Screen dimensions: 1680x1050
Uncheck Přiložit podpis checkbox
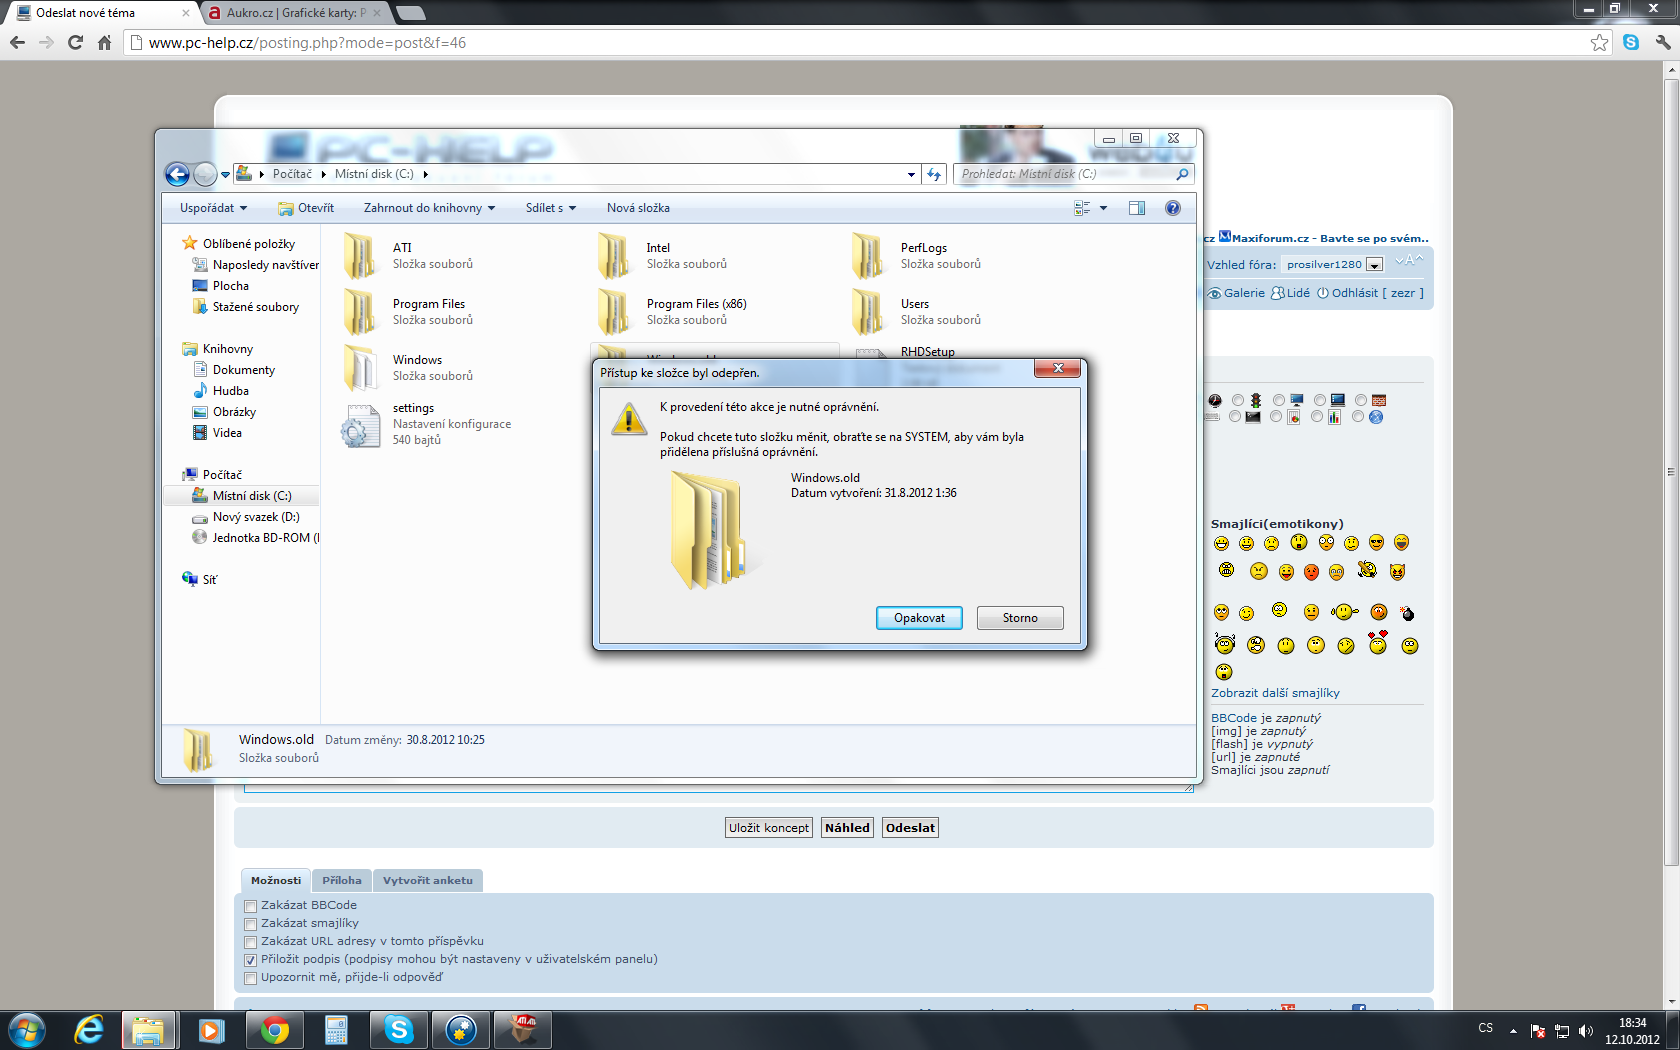[x=251, y=960]
